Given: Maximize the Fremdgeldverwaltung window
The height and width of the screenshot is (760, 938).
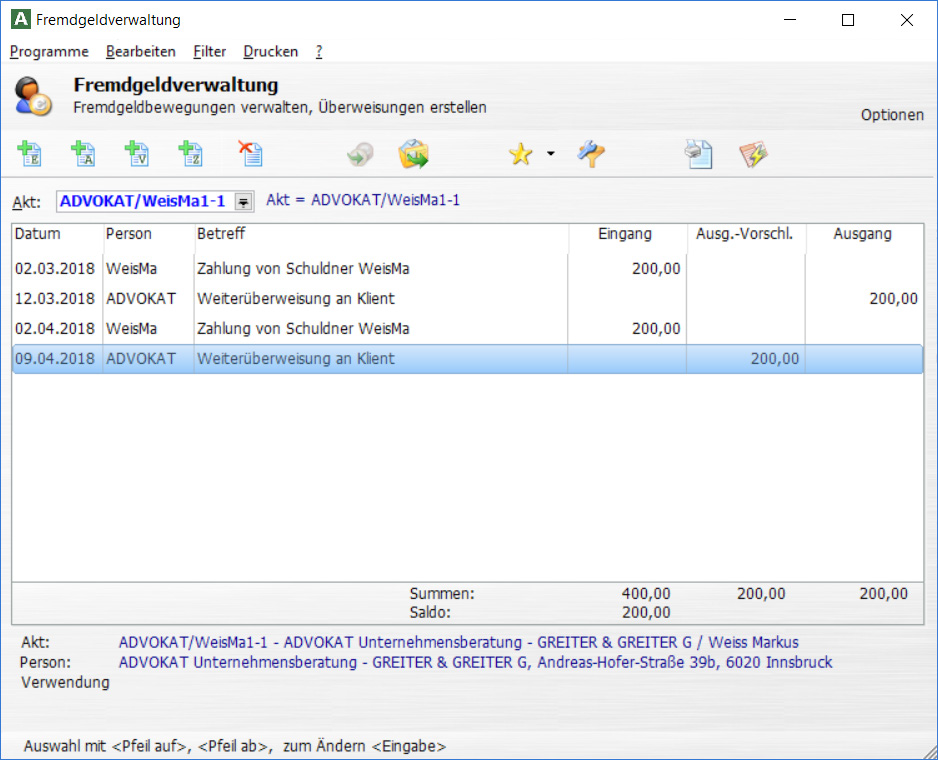Looking at the screenshot, I should [x=848, y=20].
